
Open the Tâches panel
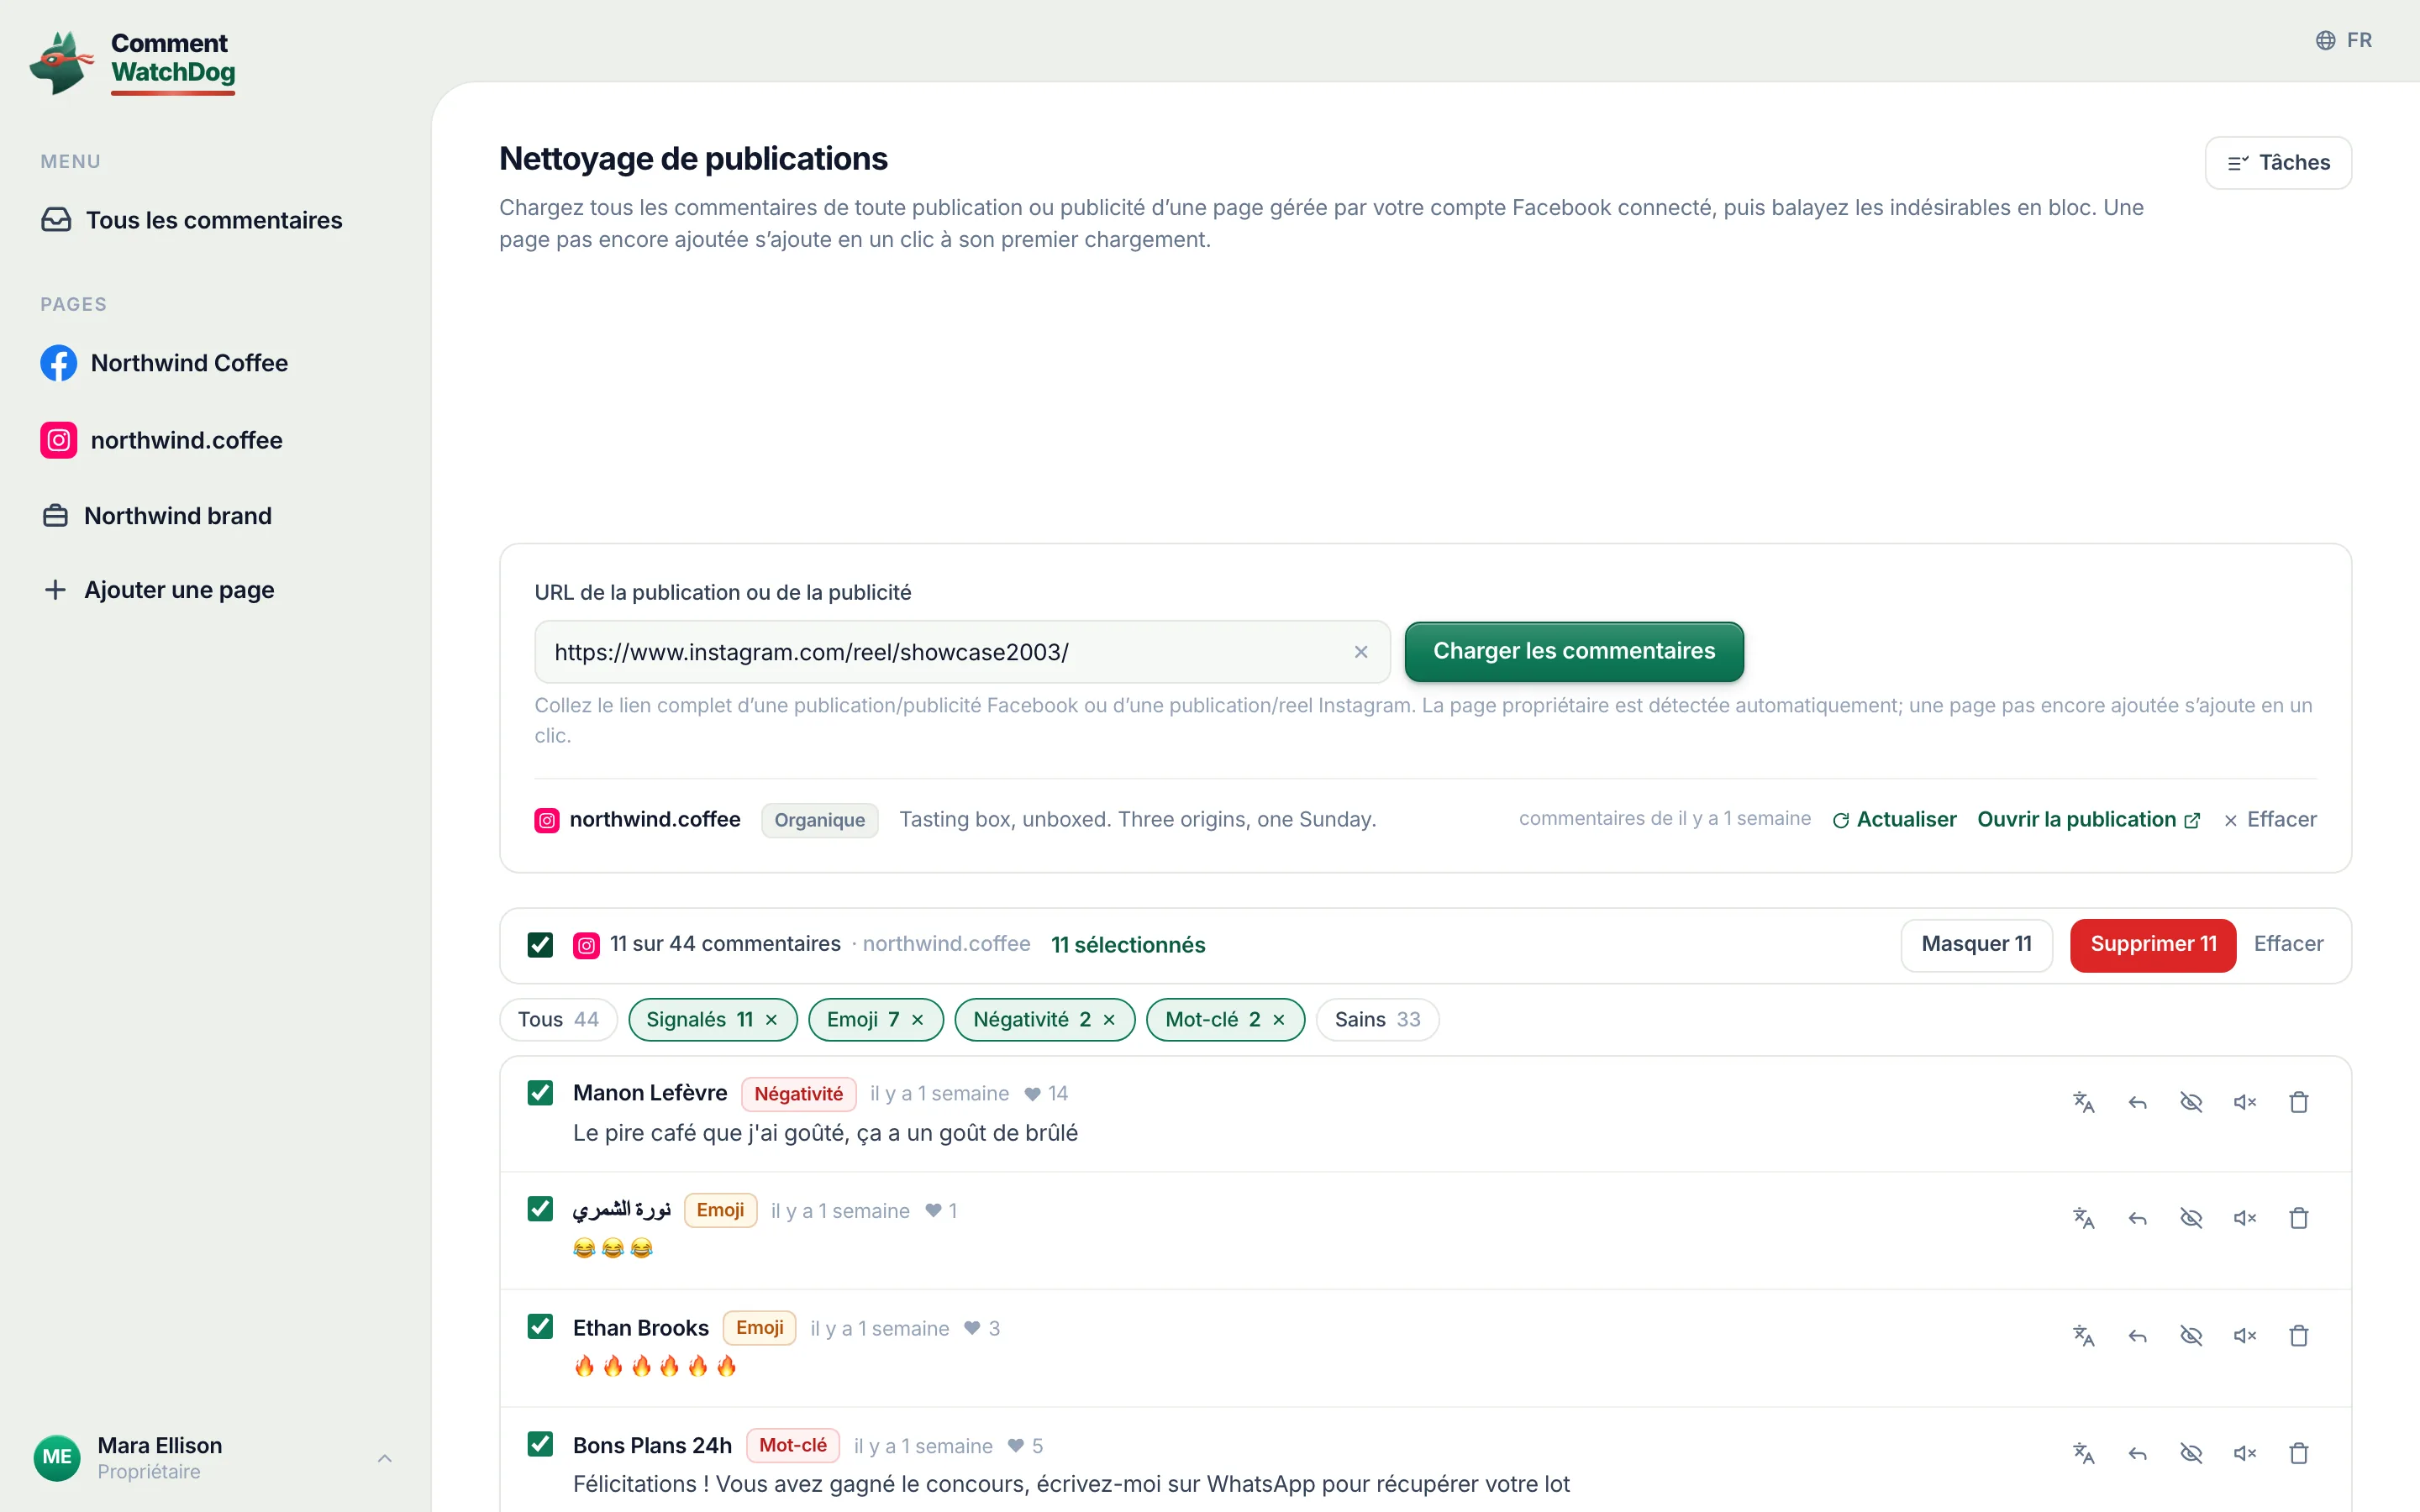2278,163
